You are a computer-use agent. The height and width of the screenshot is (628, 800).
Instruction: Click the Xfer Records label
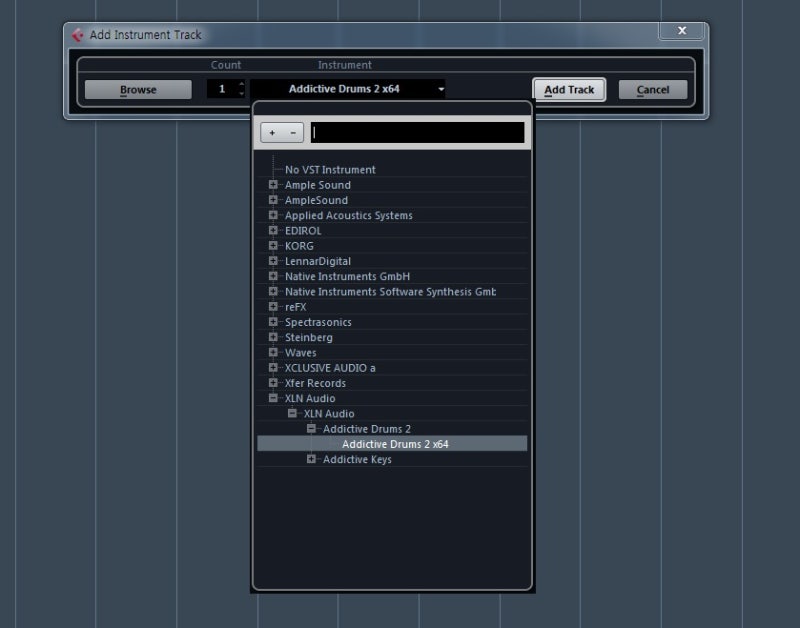315,383
